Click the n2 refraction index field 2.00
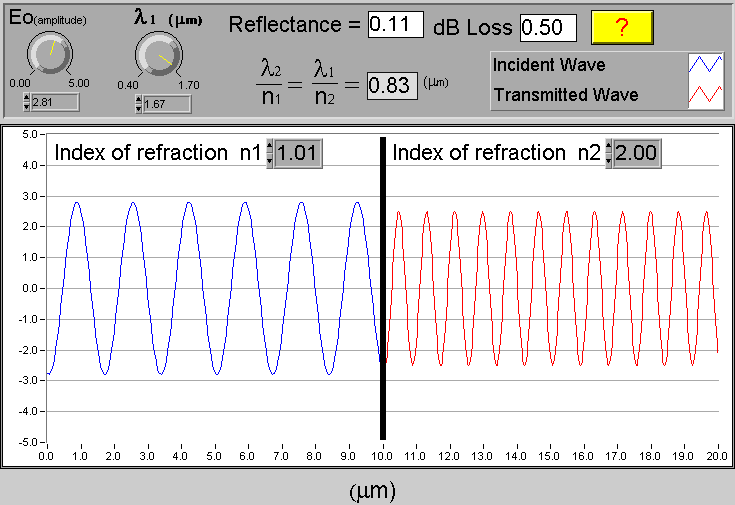The height and width of the screenshot is (505, 735). 636,153
